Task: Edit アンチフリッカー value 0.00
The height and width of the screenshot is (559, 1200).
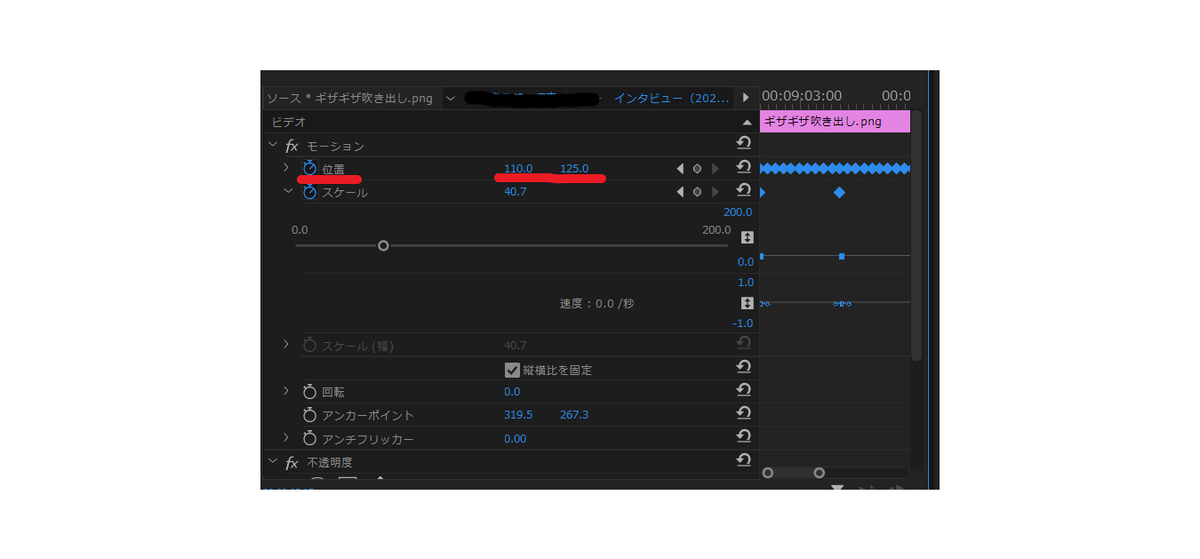Action: [515, 439]
